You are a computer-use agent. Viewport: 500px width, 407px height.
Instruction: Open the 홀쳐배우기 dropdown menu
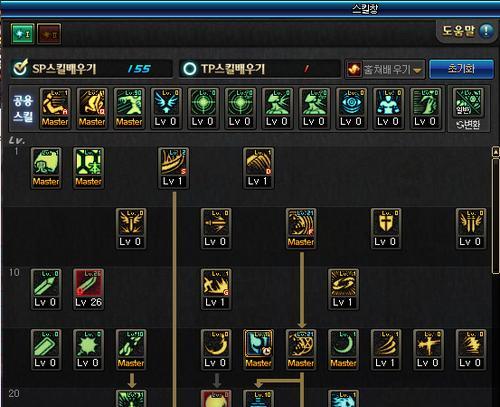point(385,69)
